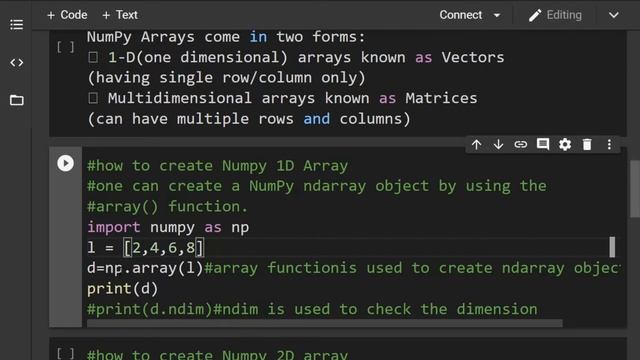Add a new Text cell
Image resolution: width=640 pixels, height=360 pixels.
120,15
